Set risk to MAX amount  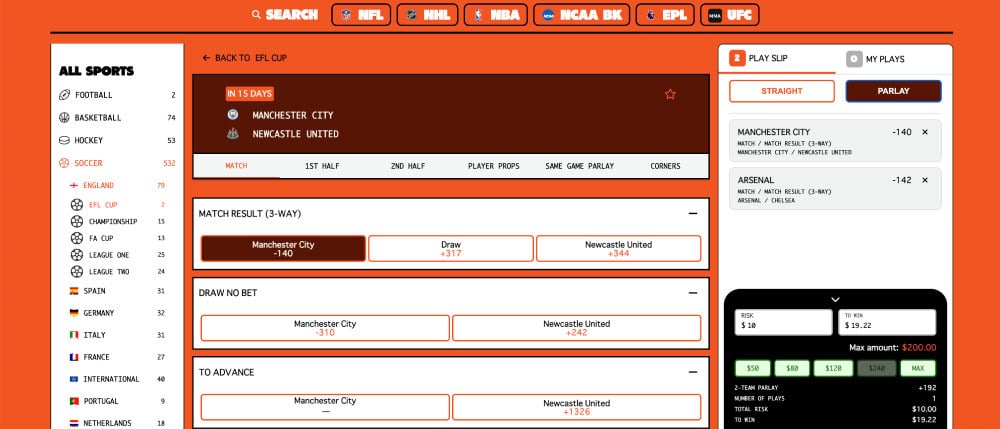coord(918,368)
